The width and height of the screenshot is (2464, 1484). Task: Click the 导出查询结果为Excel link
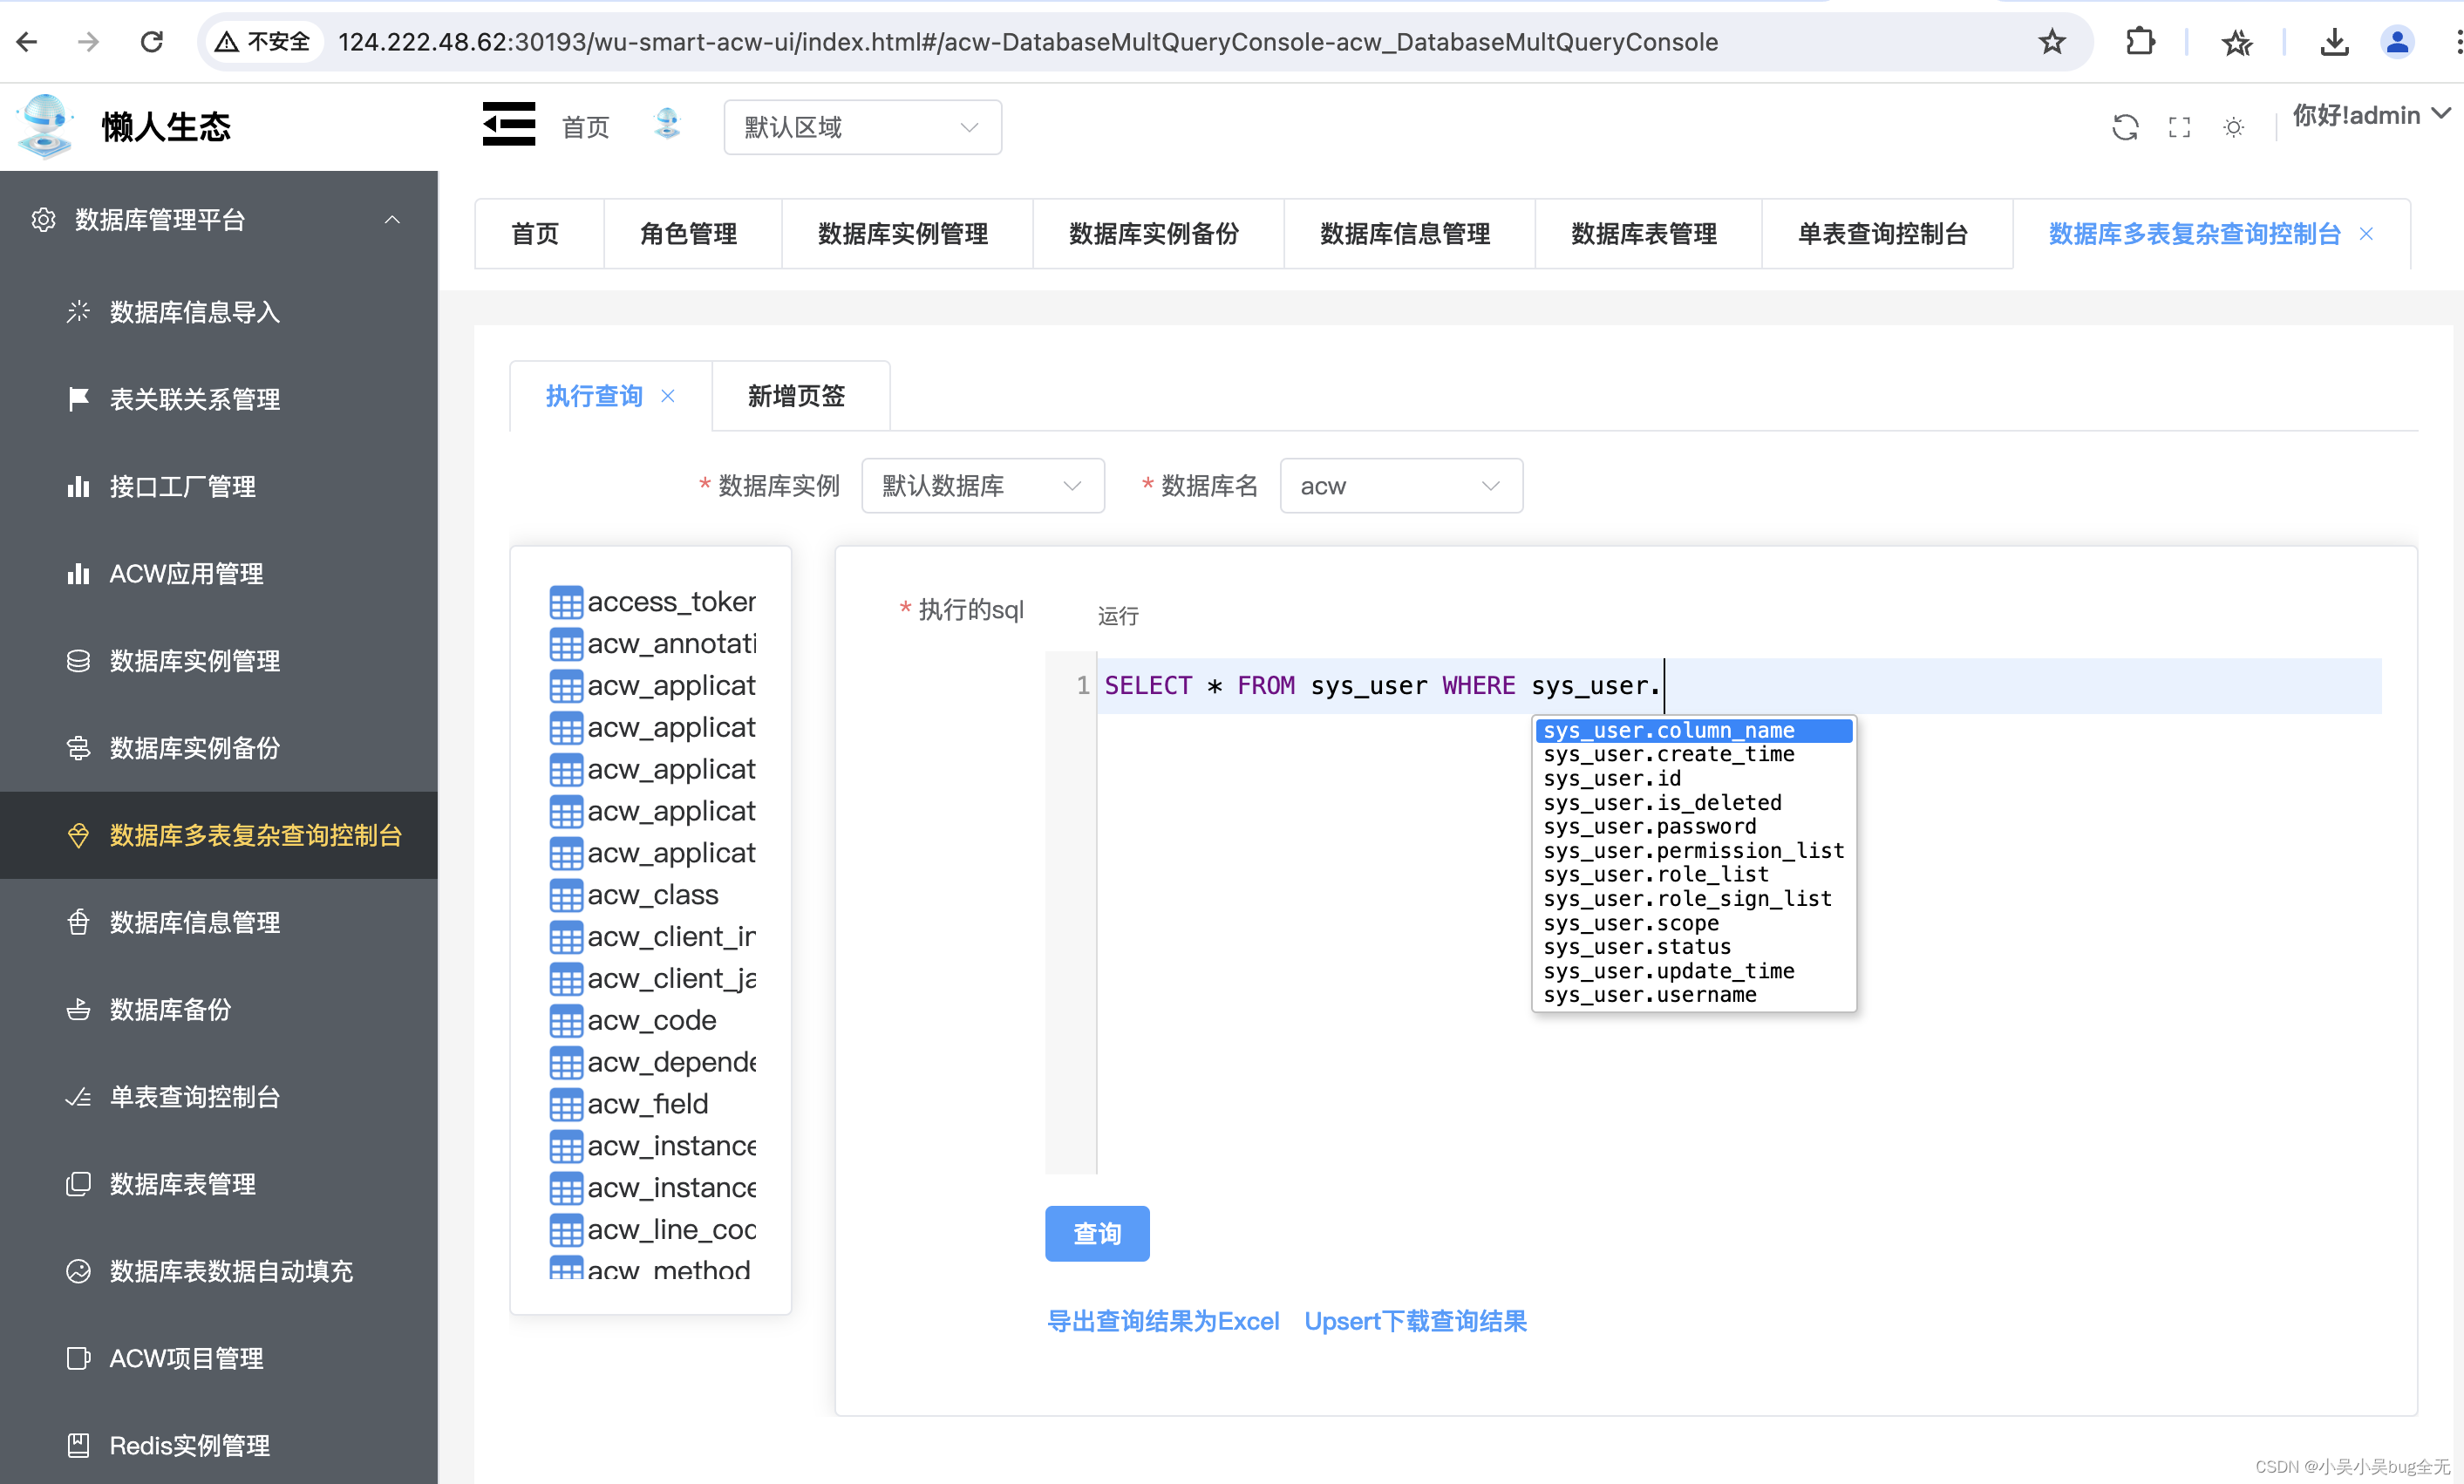tap(1162, 1321)
